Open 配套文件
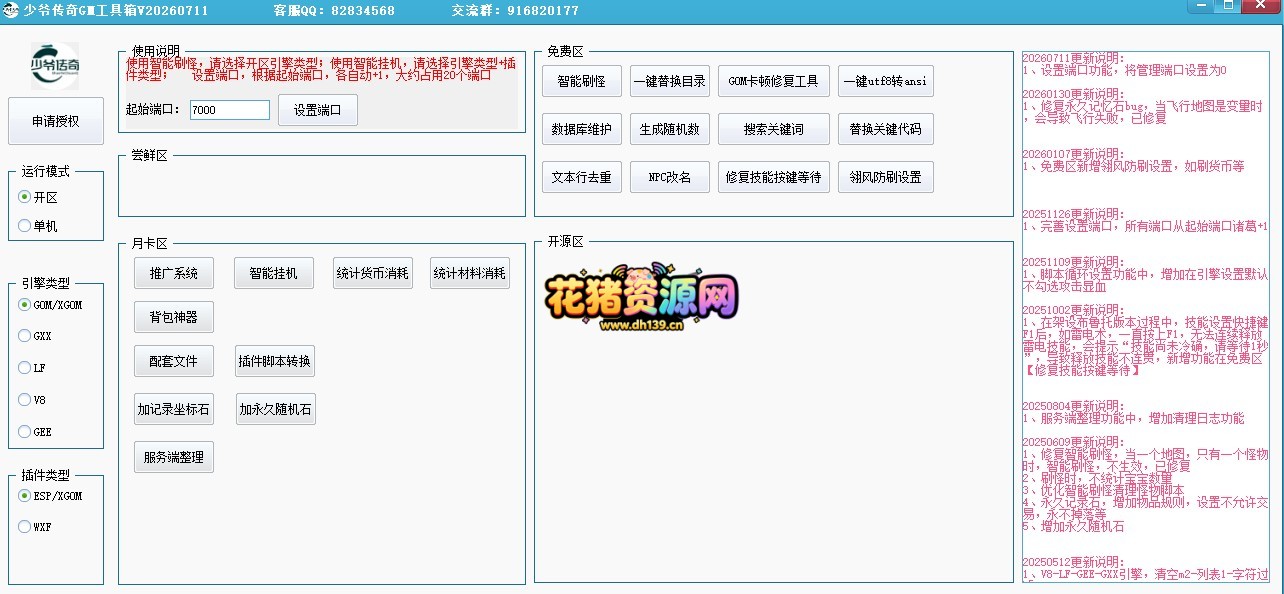 [174, 361]
